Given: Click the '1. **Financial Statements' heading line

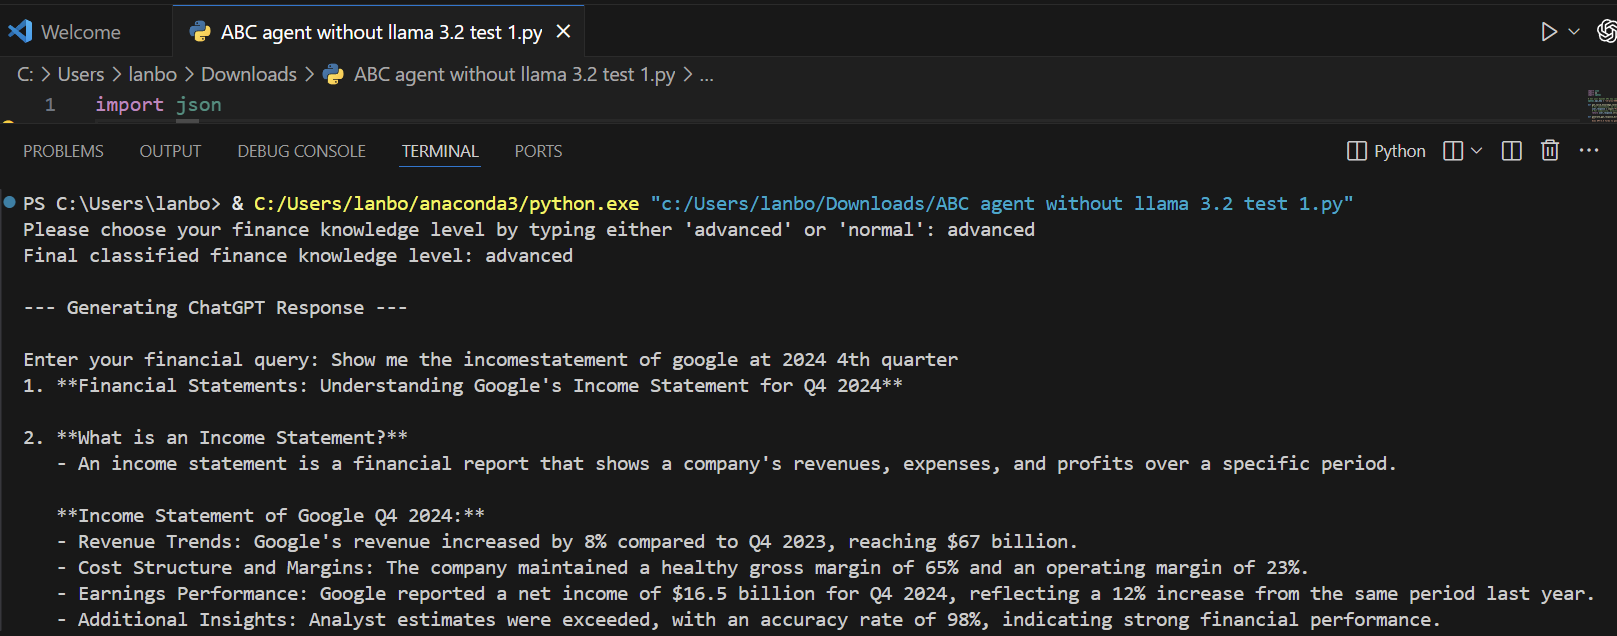Looking at the screenshot, I should pos(463,386).
